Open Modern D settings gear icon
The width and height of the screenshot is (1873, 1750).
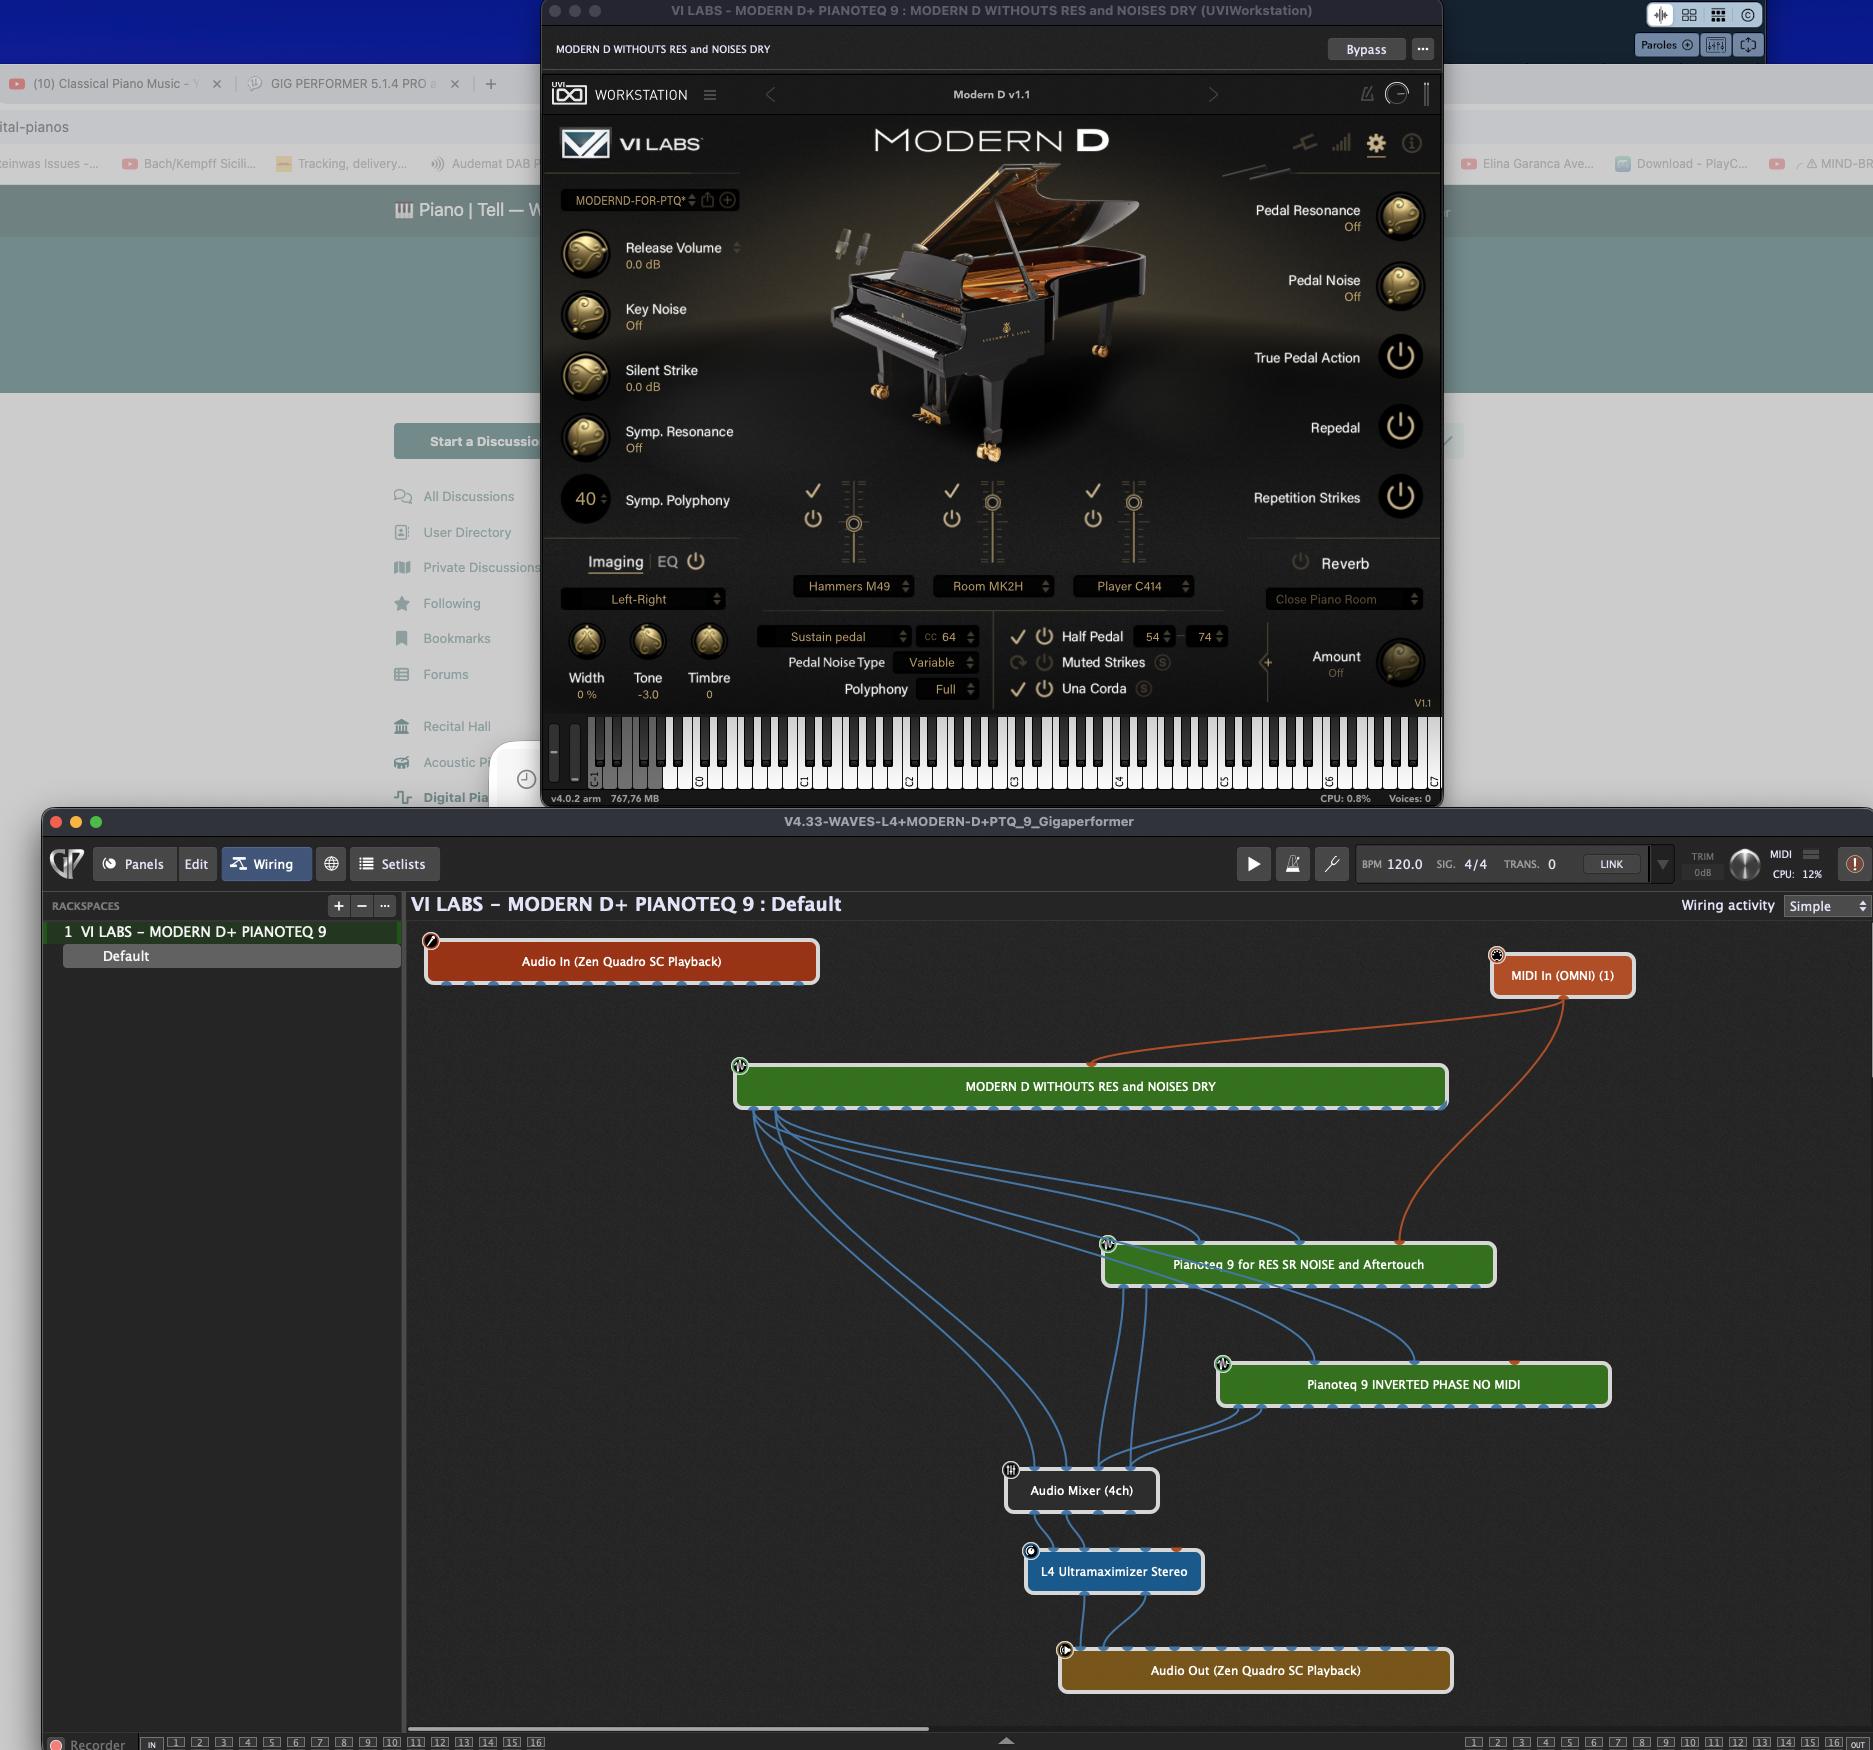[x=1376, y=143]
